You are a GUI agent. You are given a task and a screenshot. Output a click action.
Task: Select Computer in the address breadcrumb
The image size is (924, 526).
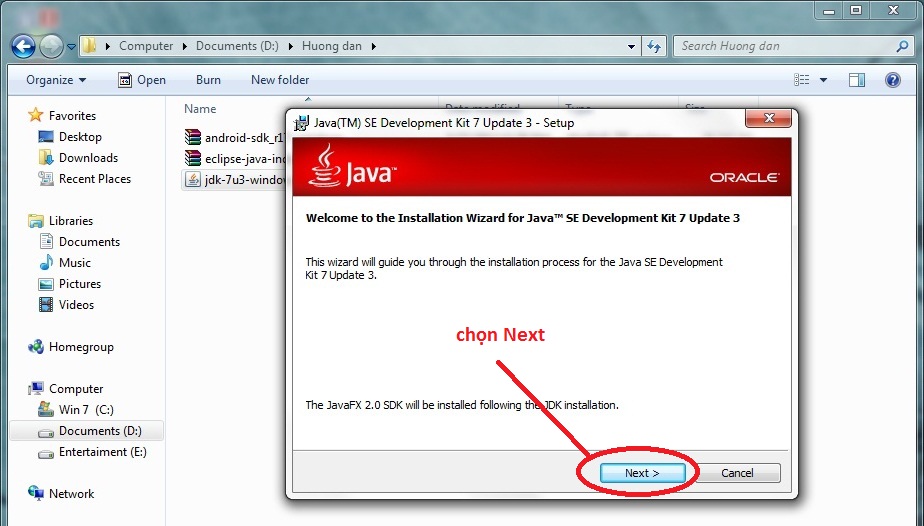(146, 46)
